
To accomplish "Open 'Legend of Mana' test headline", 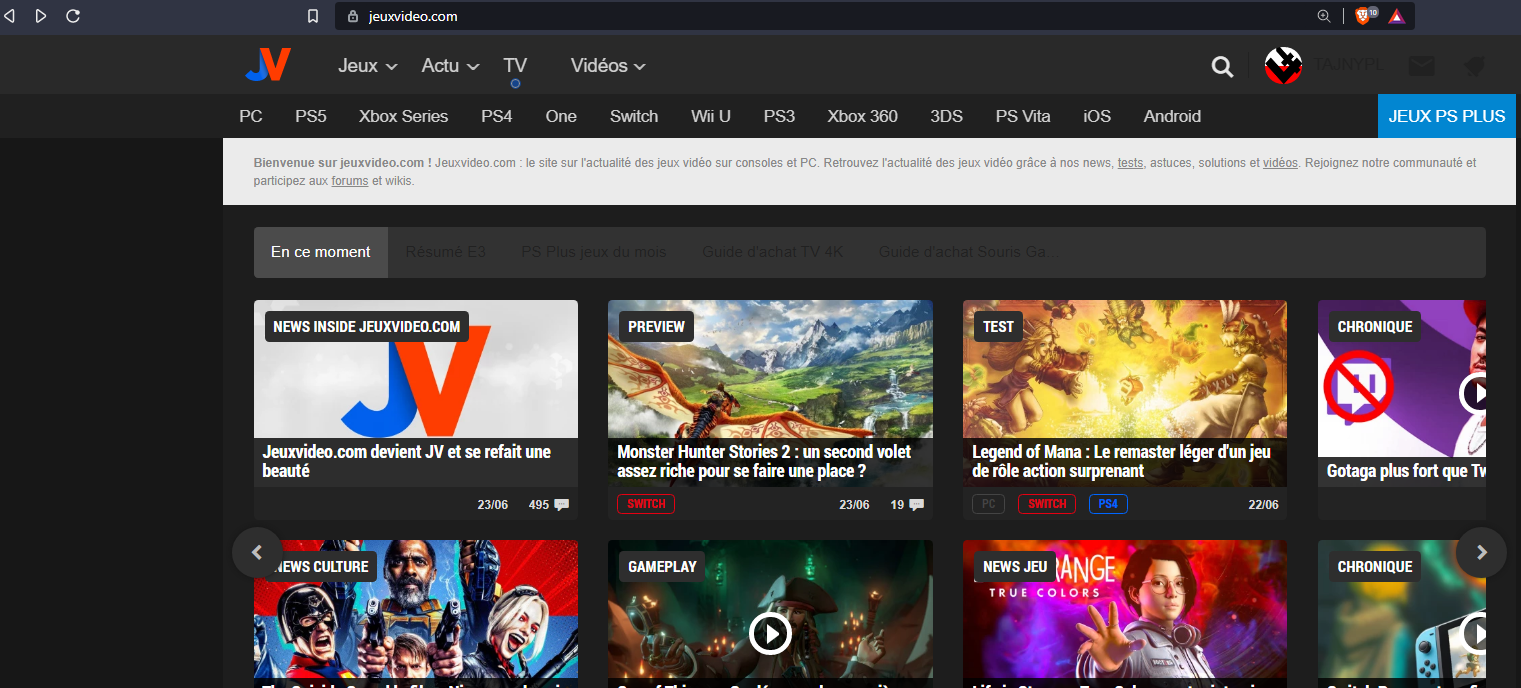I will (1122, 461).
